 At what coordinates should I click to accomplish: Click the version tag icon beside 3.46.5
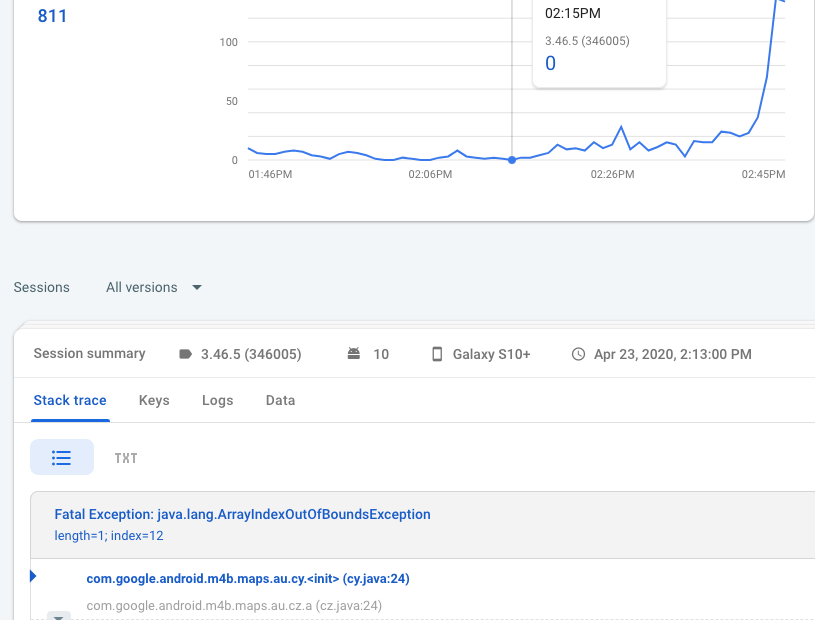click(x=185, y=354)
